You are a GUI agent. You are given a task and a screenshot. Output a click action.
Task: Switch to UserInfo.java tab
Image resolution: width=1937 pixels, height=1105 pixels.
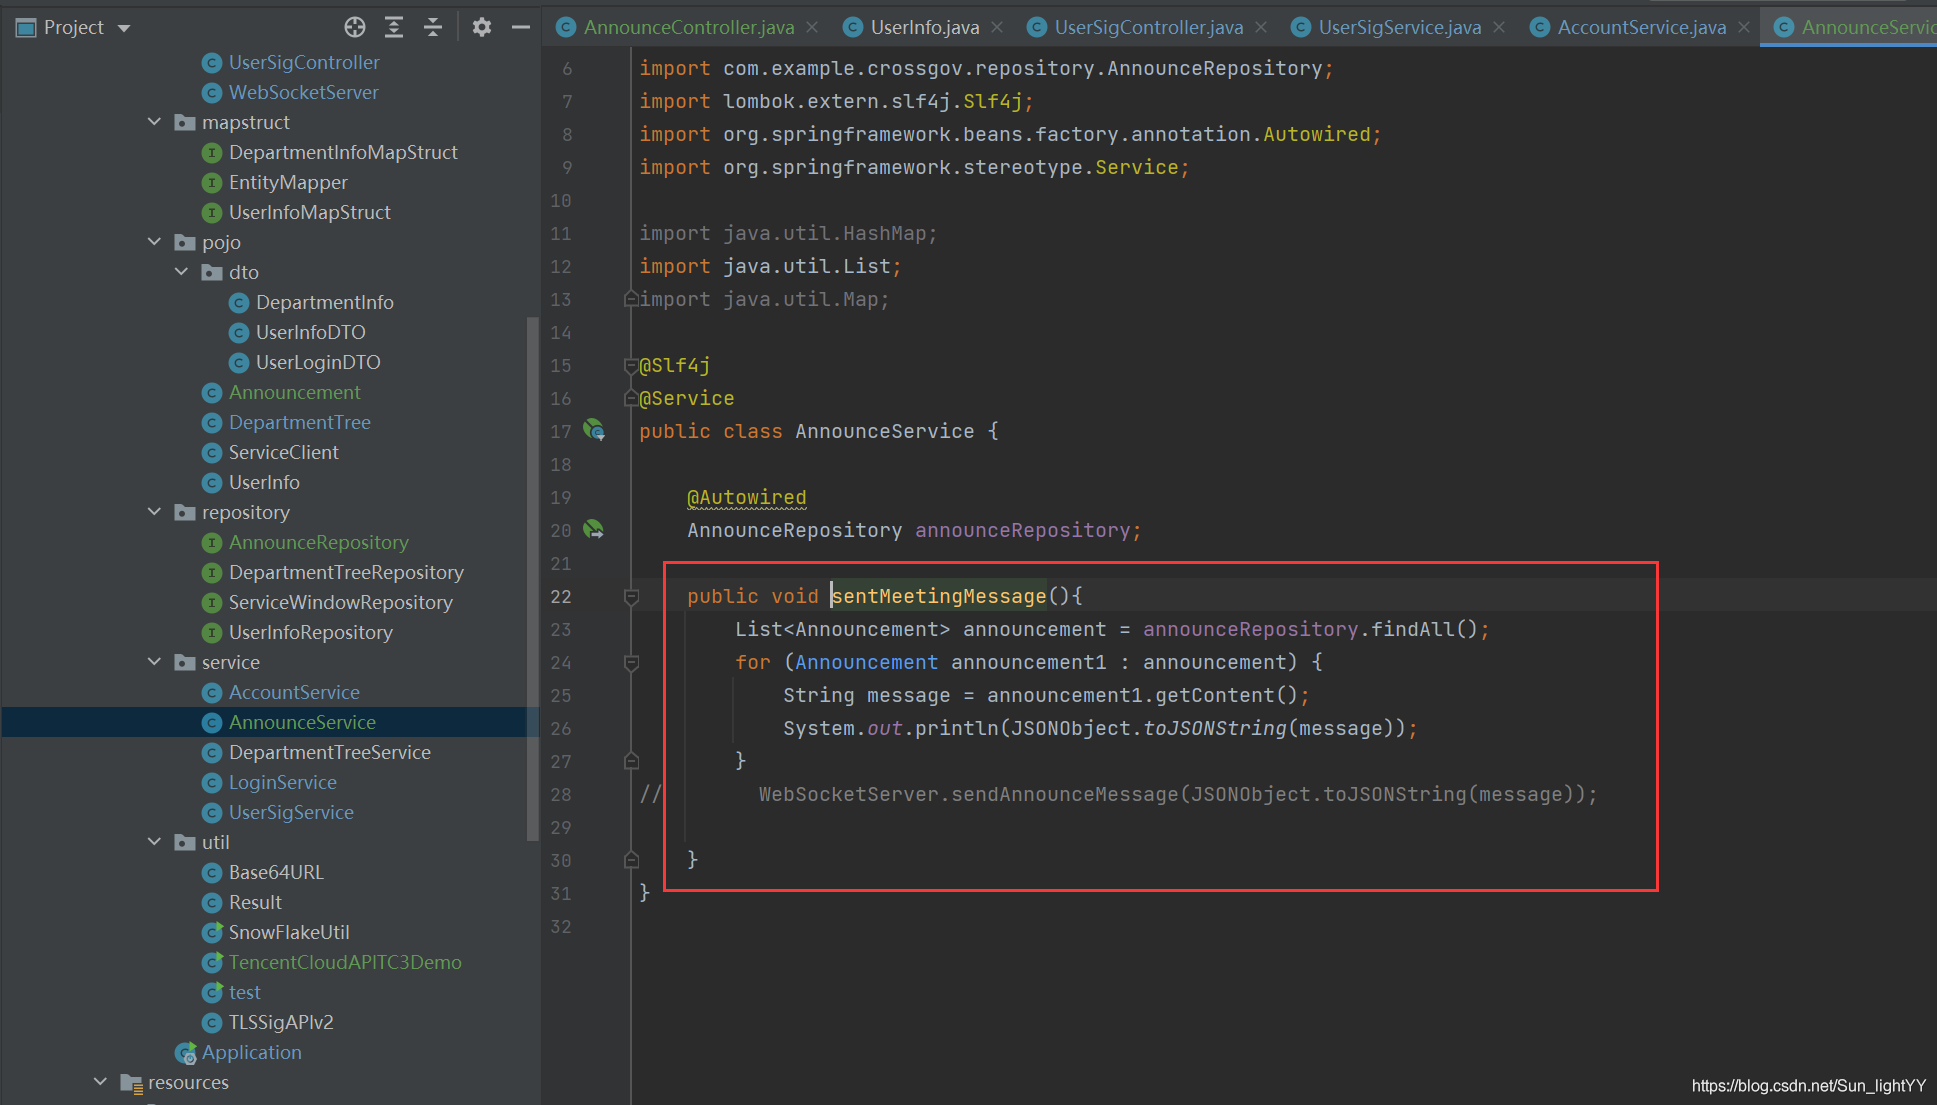pos(923,27)
